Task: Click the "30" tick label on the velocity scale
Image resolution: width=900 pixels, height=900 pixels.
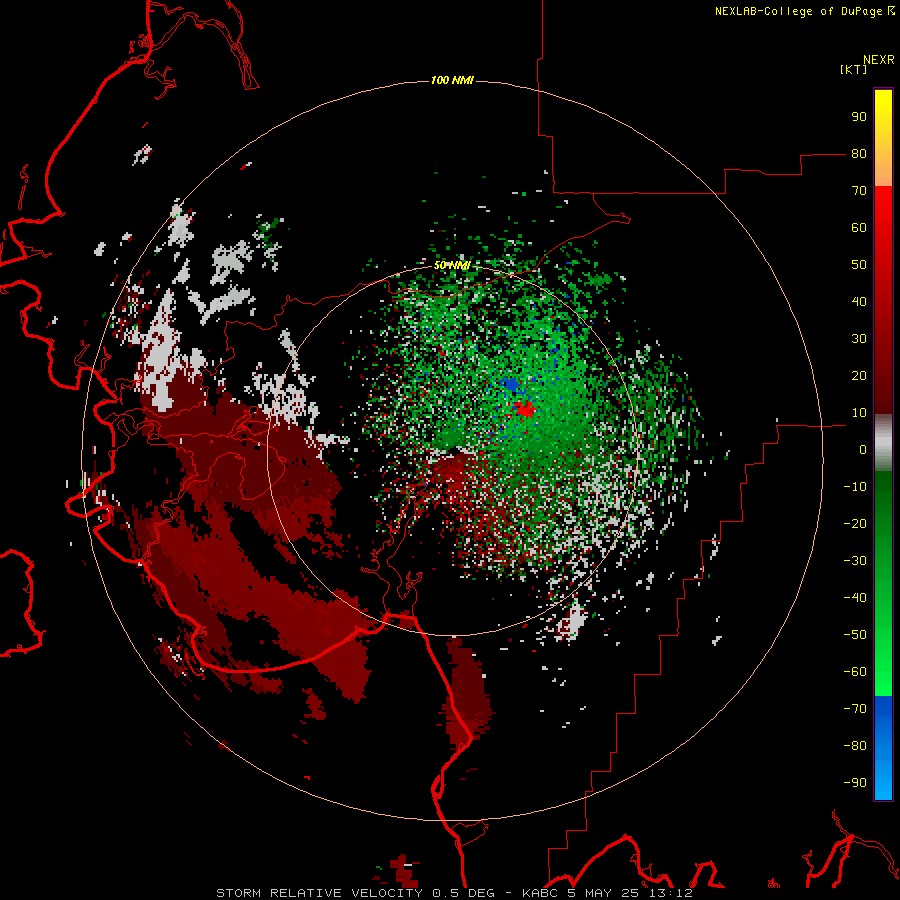Action: tap(859, 339)
